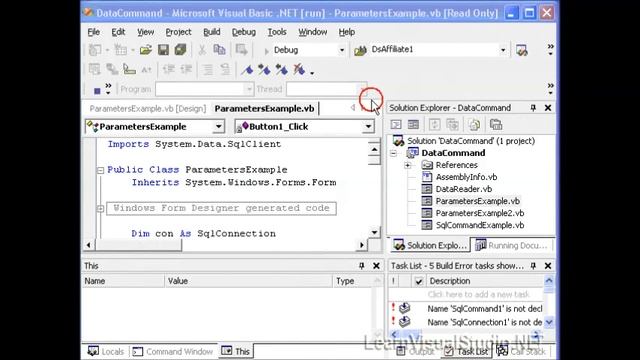Viewport: 640px width, 360px height.
Task: Click the Copy toolbar icon
Action: [x=220, y=50]
